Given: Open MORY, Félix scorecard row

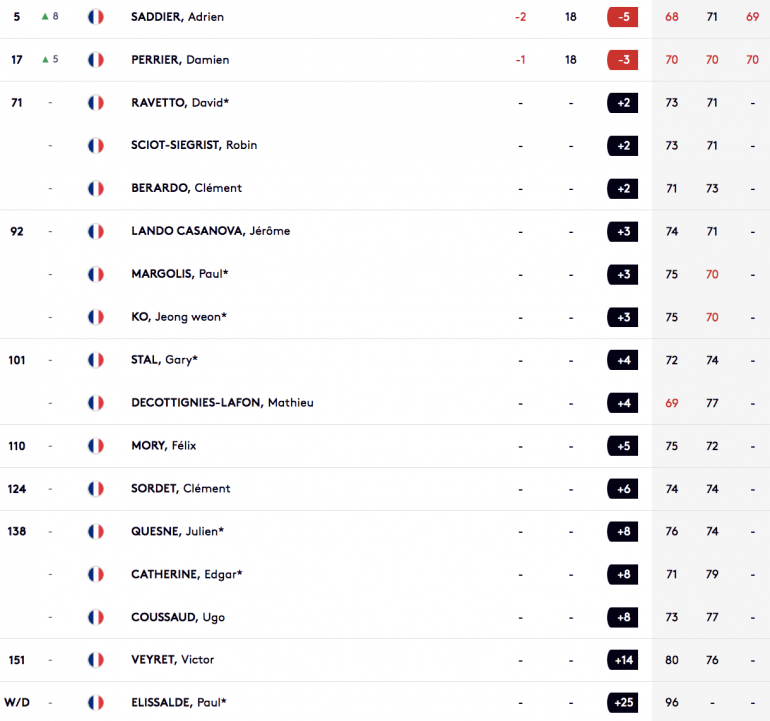Looking at the screenshot, I should [385, 446].
